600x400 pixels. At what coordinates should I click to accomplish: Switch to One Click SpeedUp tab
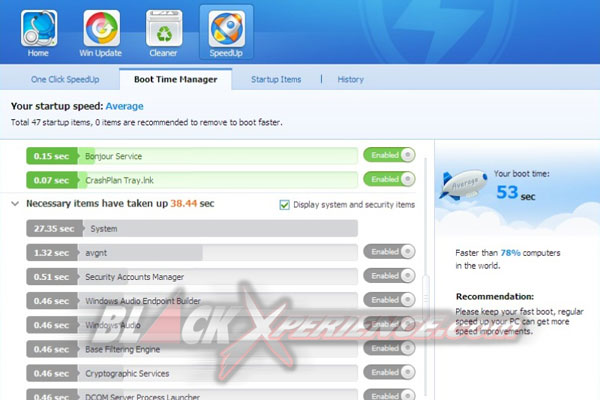pyautogui.click(x=65, y=80)
